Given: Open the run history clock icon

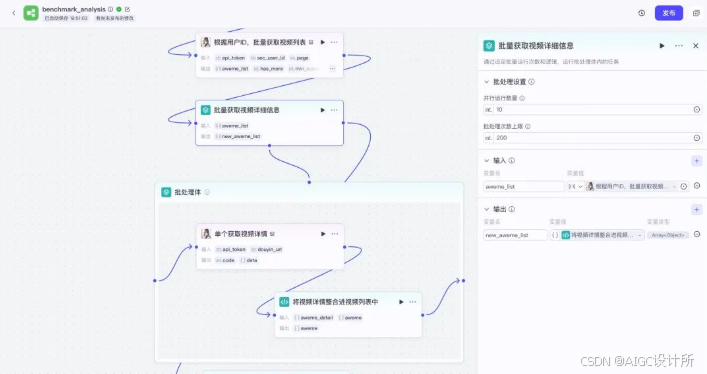Looking at the screenshot, I should 641,13.
